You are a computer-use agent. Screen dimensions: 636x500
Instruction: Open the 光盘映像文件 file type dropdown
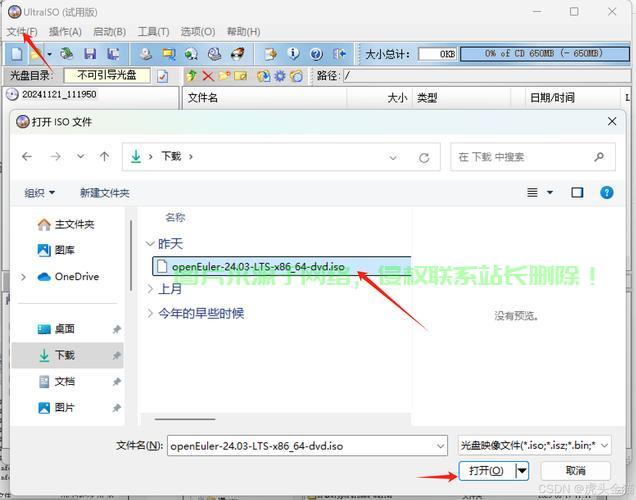point(534,446)
